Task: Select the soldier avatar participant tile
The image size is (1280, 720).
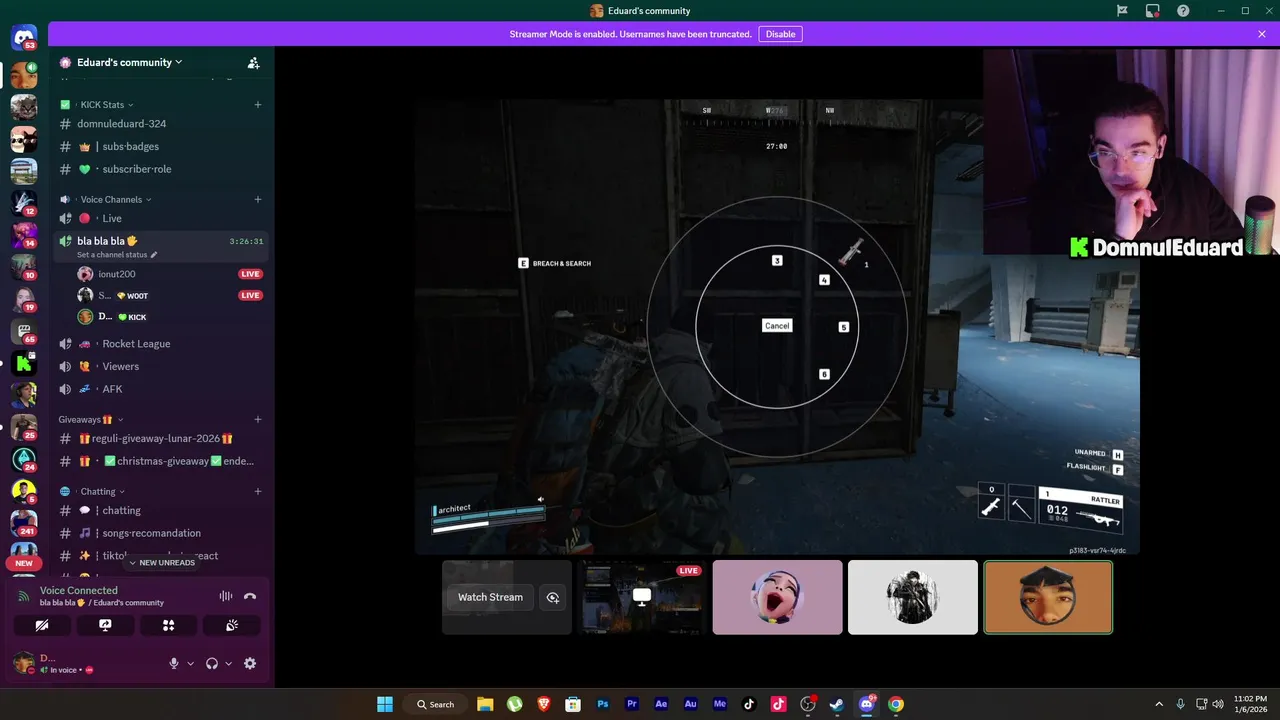Action: pyautogui.click(x=912, y=597)
